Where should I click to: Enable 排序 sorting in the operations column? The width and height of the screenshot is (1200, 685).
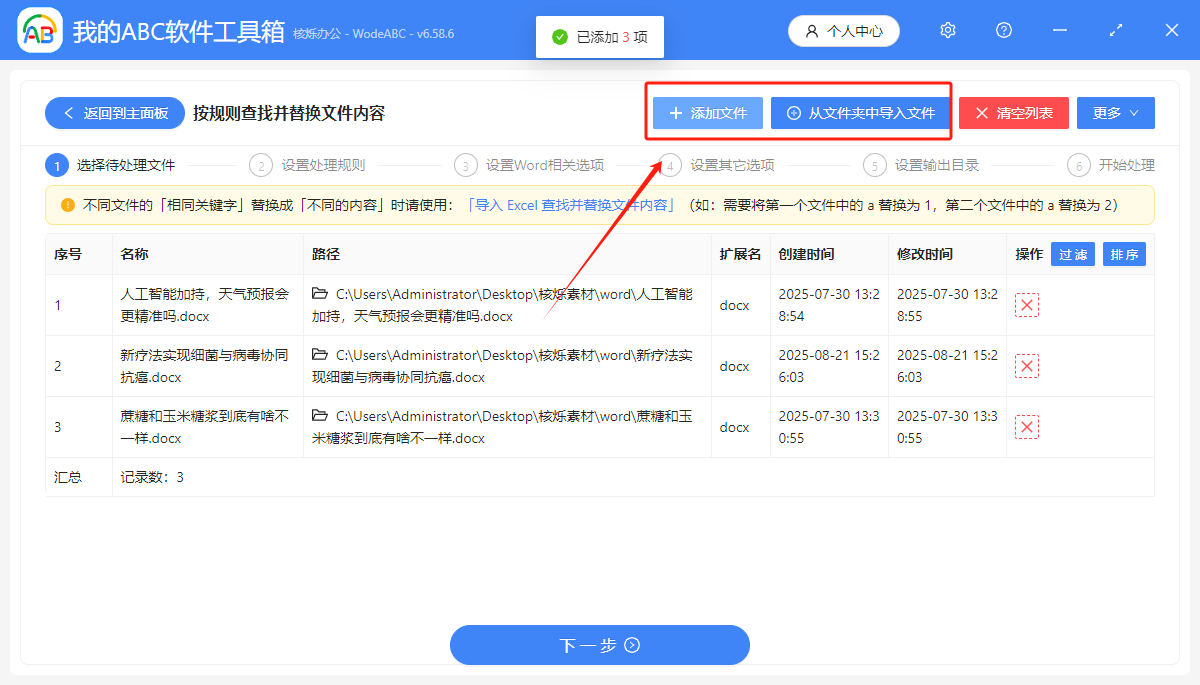click(1124, 254)
